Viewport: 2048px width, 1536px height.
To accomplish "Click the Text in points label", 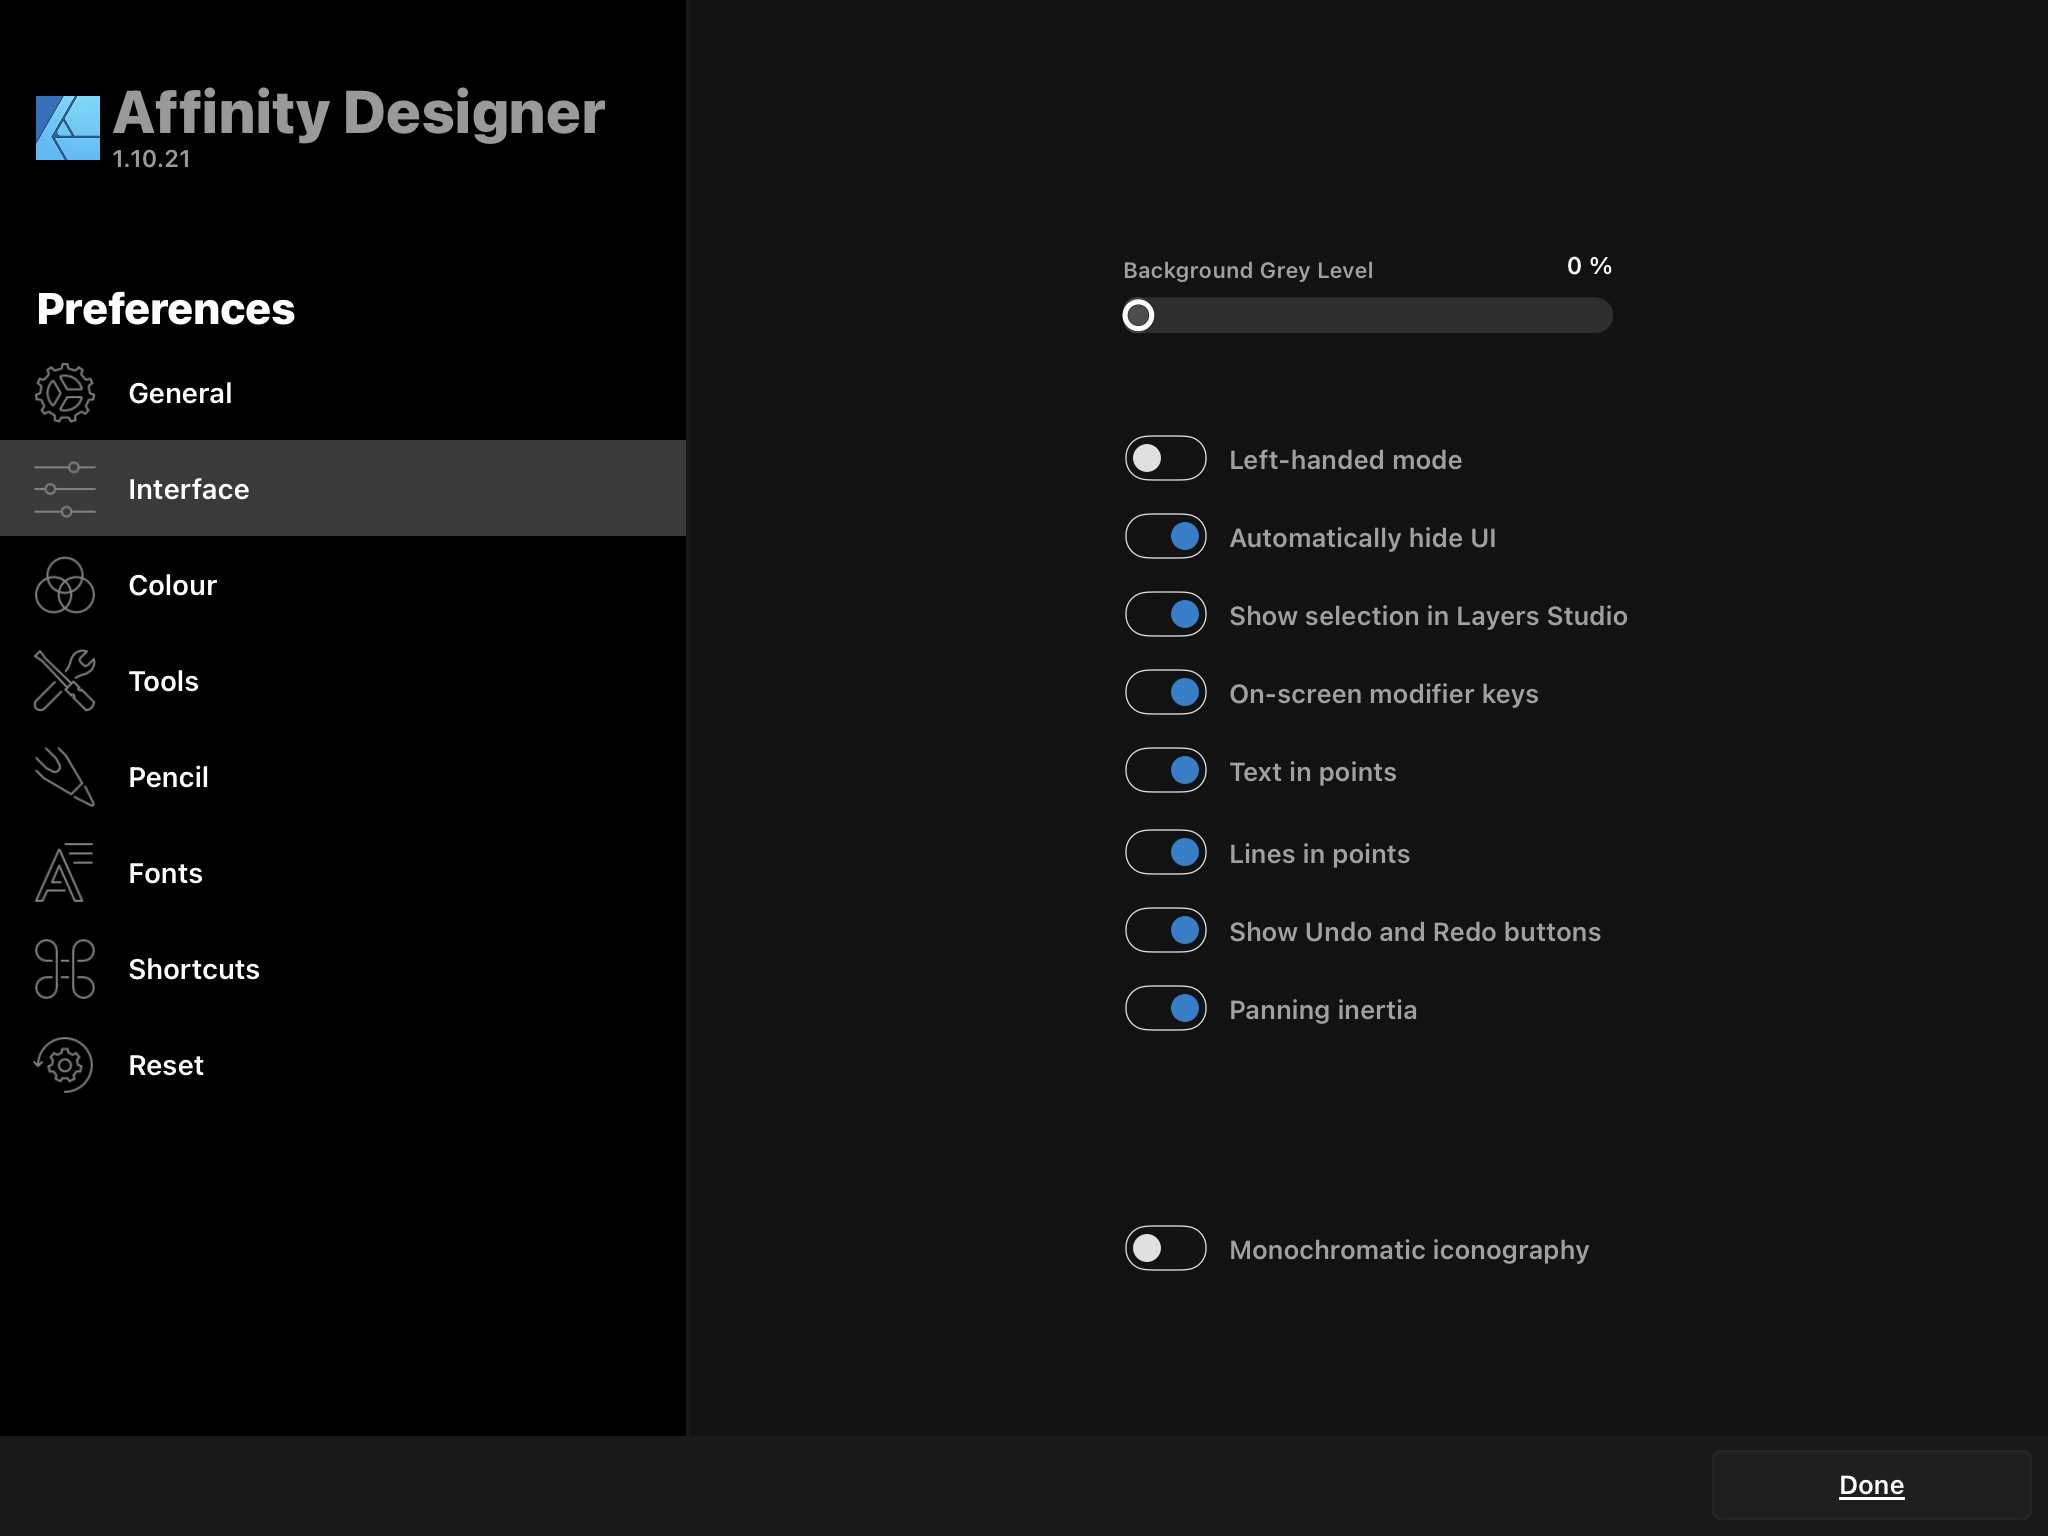I will click(1312, 772).
